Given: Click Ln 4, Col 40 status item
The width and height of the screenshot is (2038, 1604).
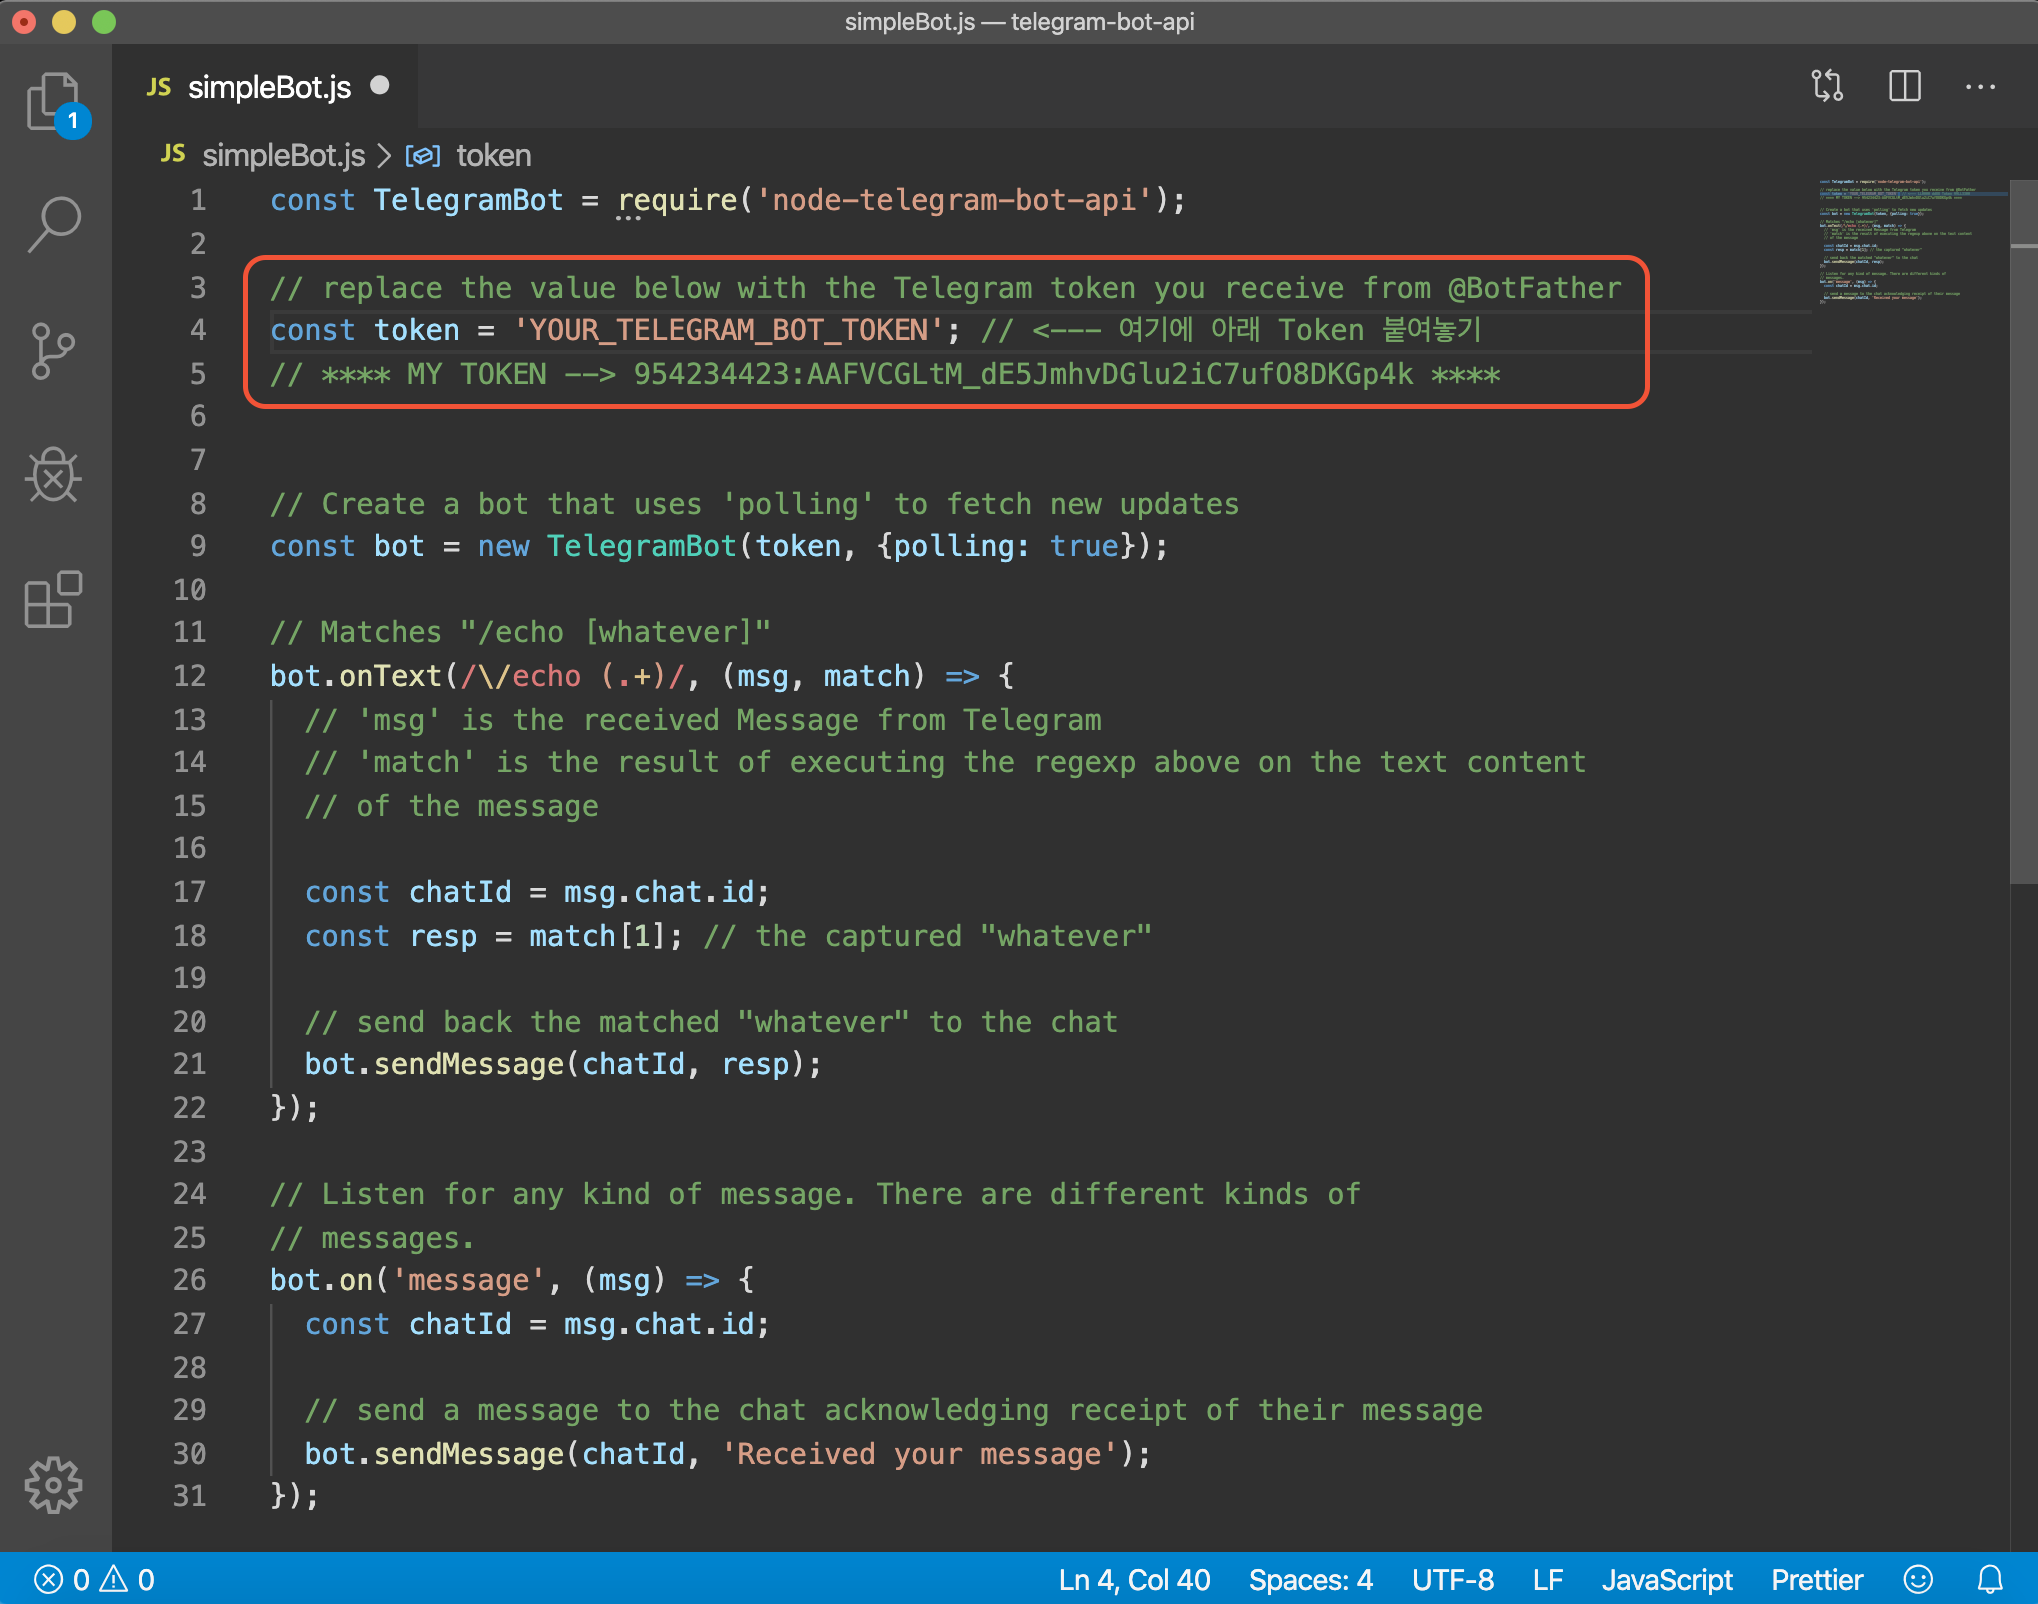Looking at the screenshot, I should [1134, 1580].
